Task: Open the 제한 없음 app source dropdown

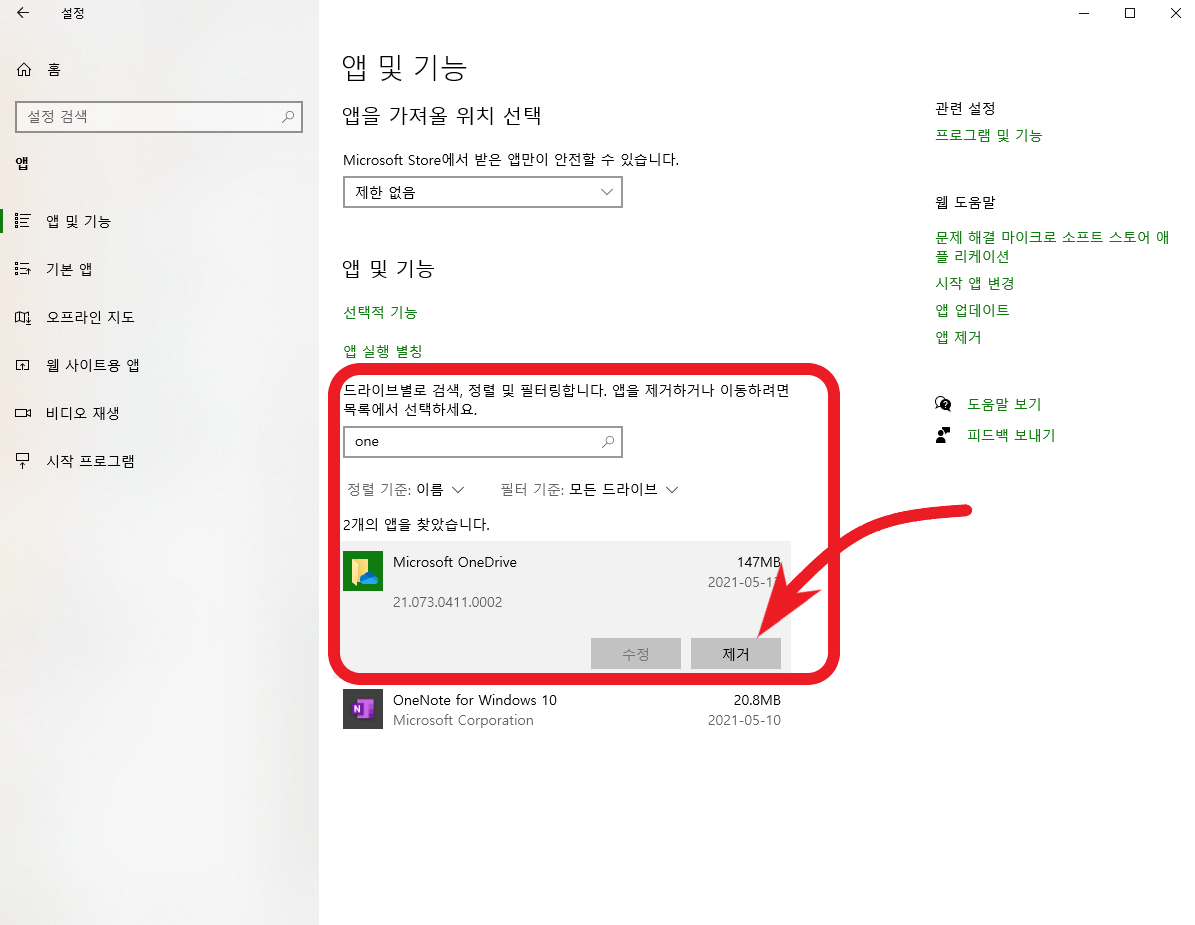Action: (x=482, y=192)
